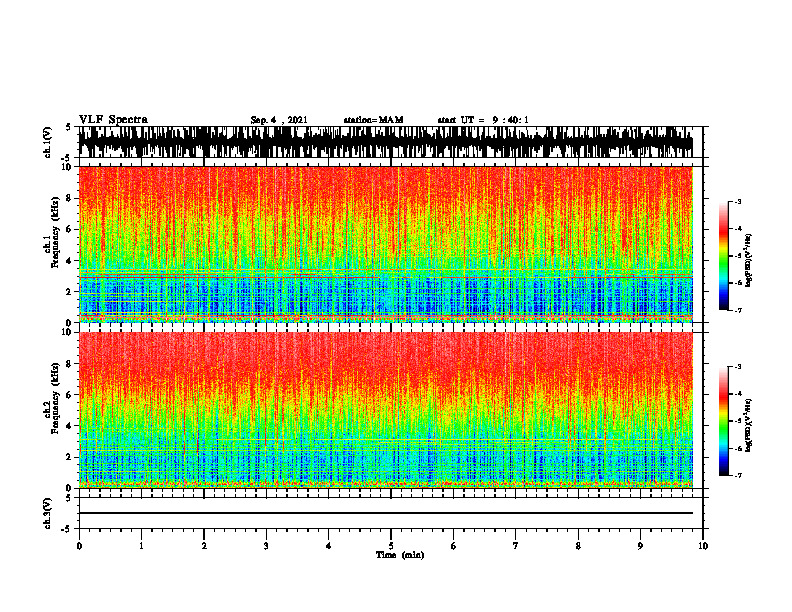Click the "start UT = 9:40:1" text
This screenshot has width=792, height=612.
(483, 120)
